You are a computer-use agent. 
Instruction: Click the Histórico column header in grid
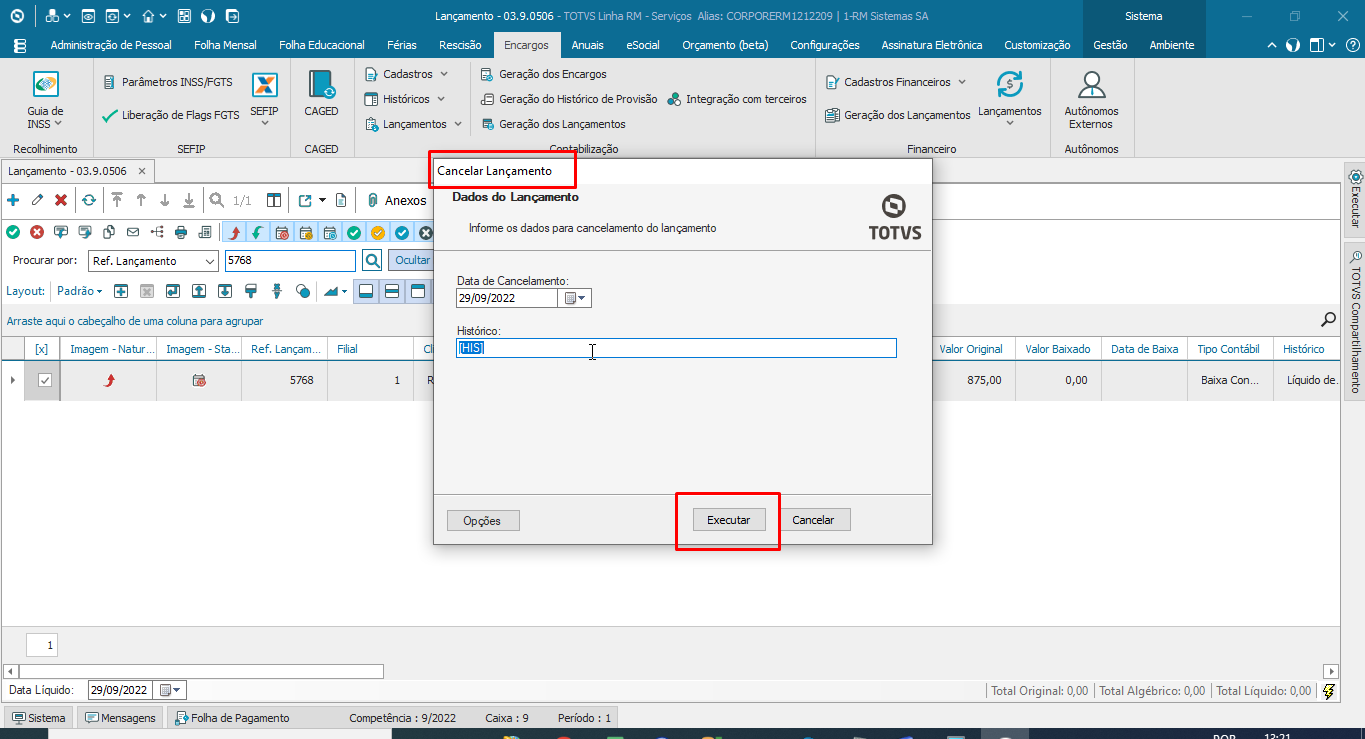tap(1304, 349)
